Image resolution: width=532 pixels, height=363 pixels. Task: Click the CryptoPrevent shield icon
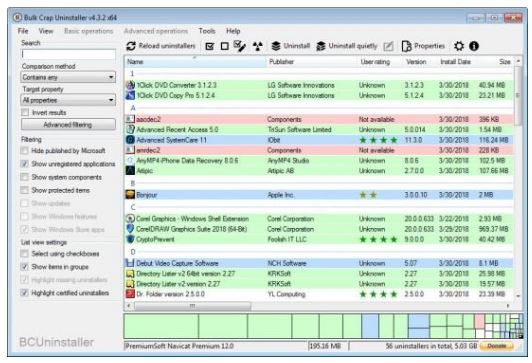[x=130, y=239]
